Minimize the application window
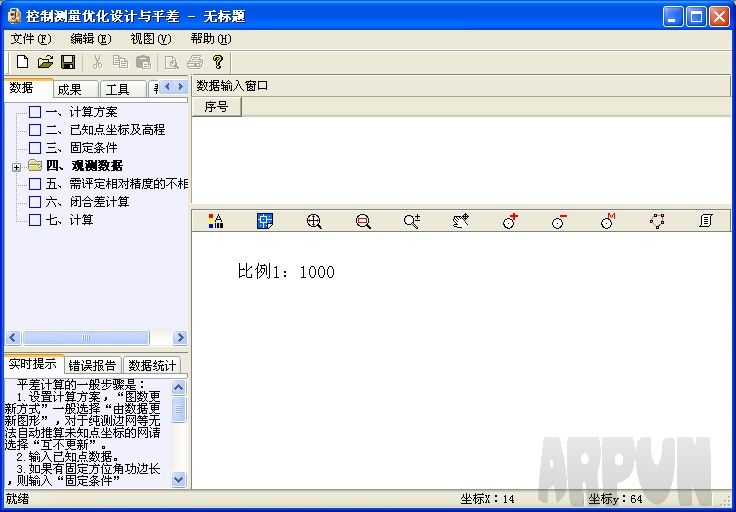The width and height of the screenshot is (736, 512). pyautogui.click(x=673, y=17)
